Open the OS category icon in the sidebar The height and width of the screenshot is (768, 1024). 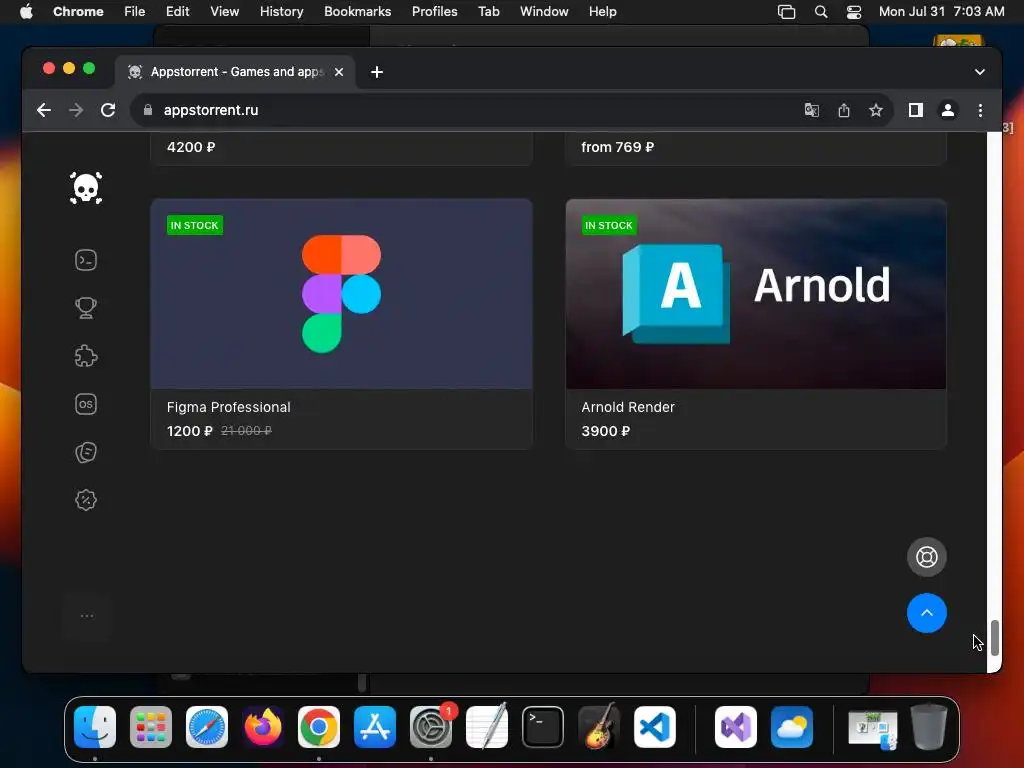click(x=86, y=404)
